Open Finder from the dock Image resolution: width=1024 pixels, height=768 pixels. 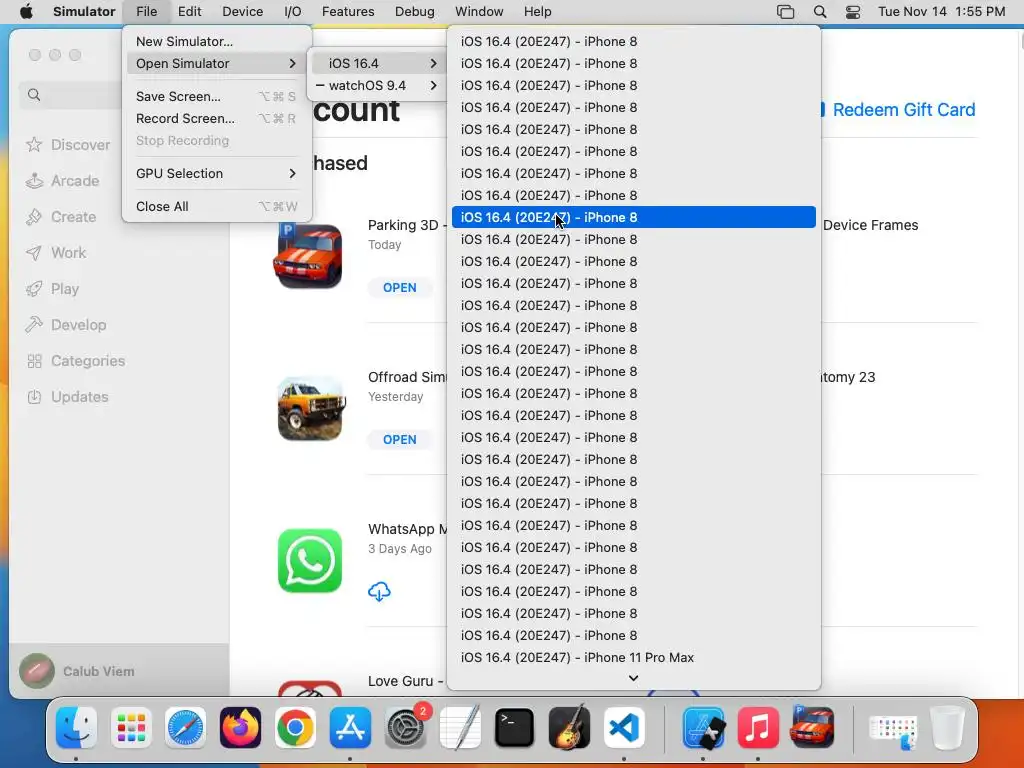76,728
